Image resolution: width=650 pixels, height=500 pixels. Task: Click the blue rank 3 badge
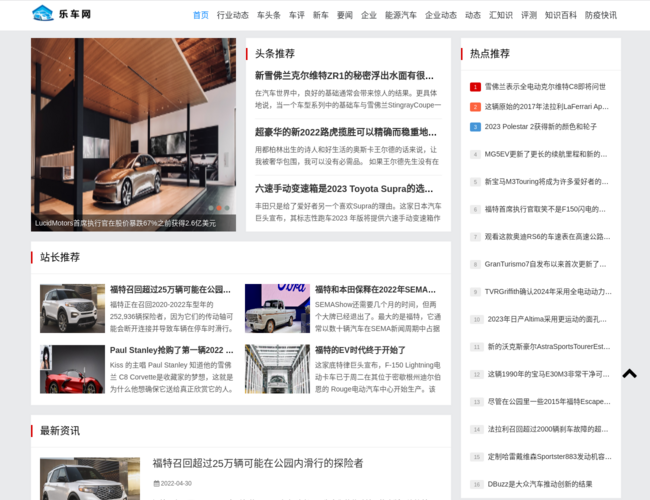click(475, 127)
